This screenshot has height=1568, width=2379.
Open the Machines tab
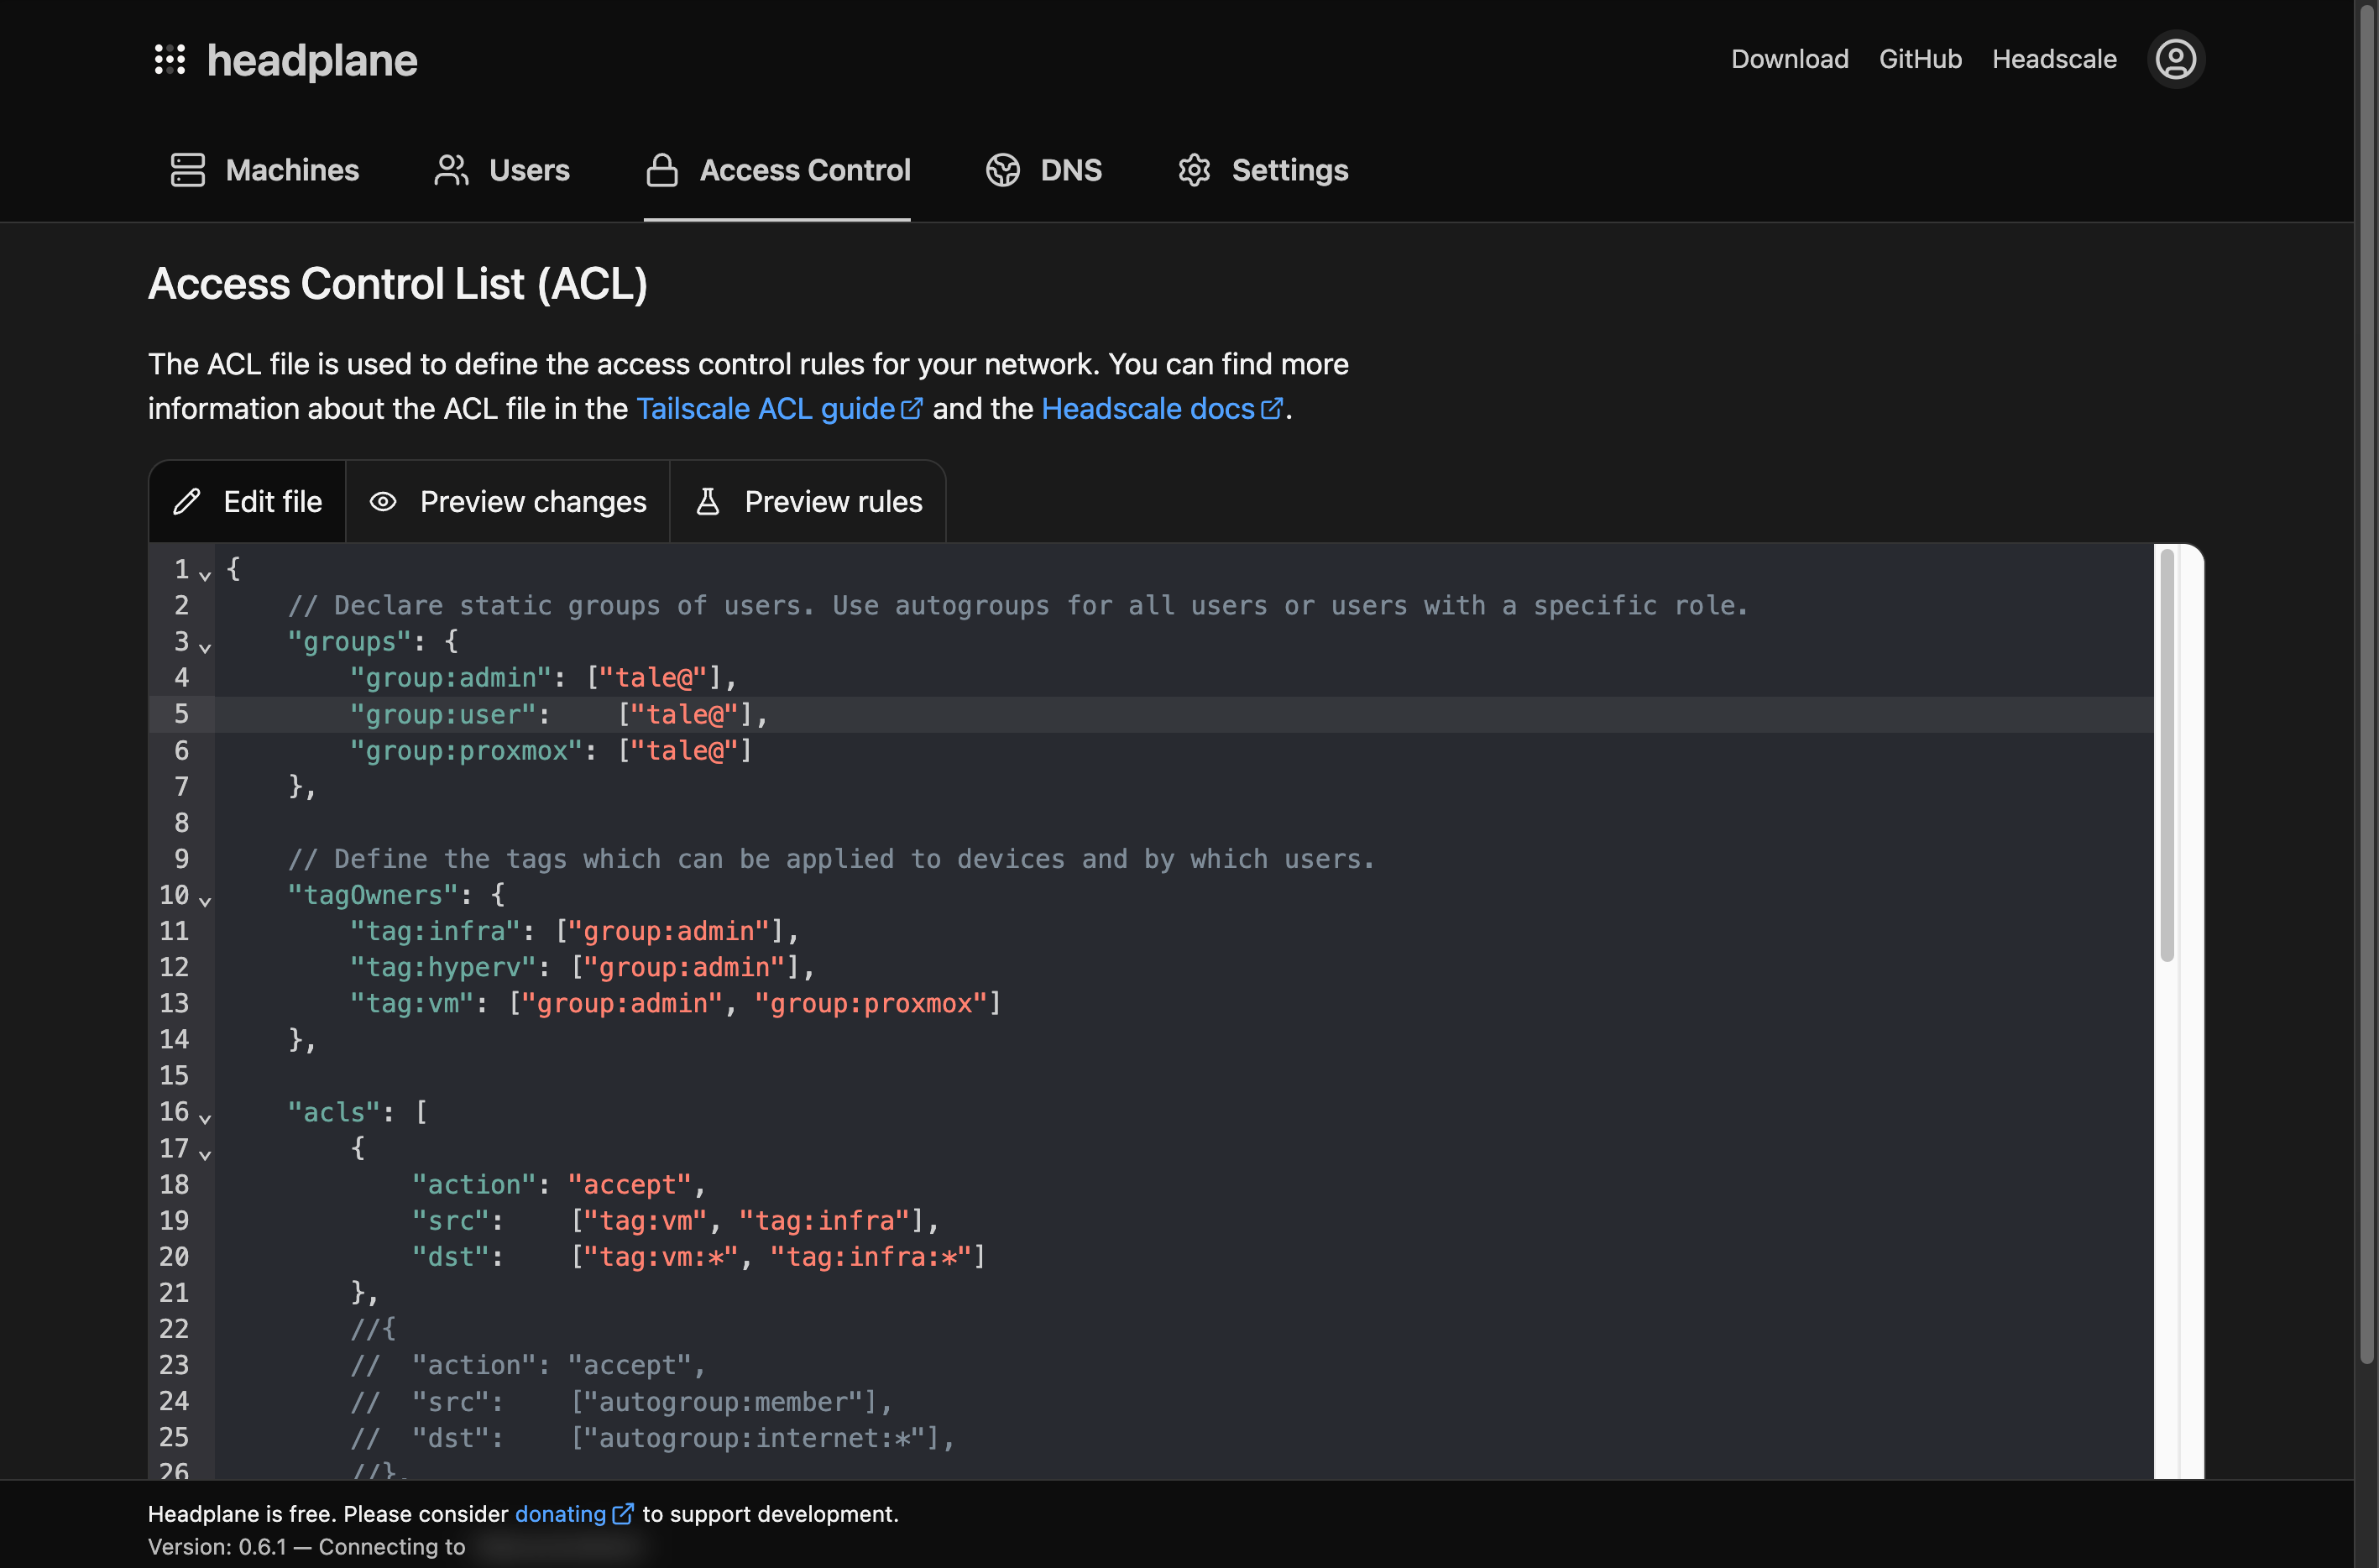(x=264, y=170)
